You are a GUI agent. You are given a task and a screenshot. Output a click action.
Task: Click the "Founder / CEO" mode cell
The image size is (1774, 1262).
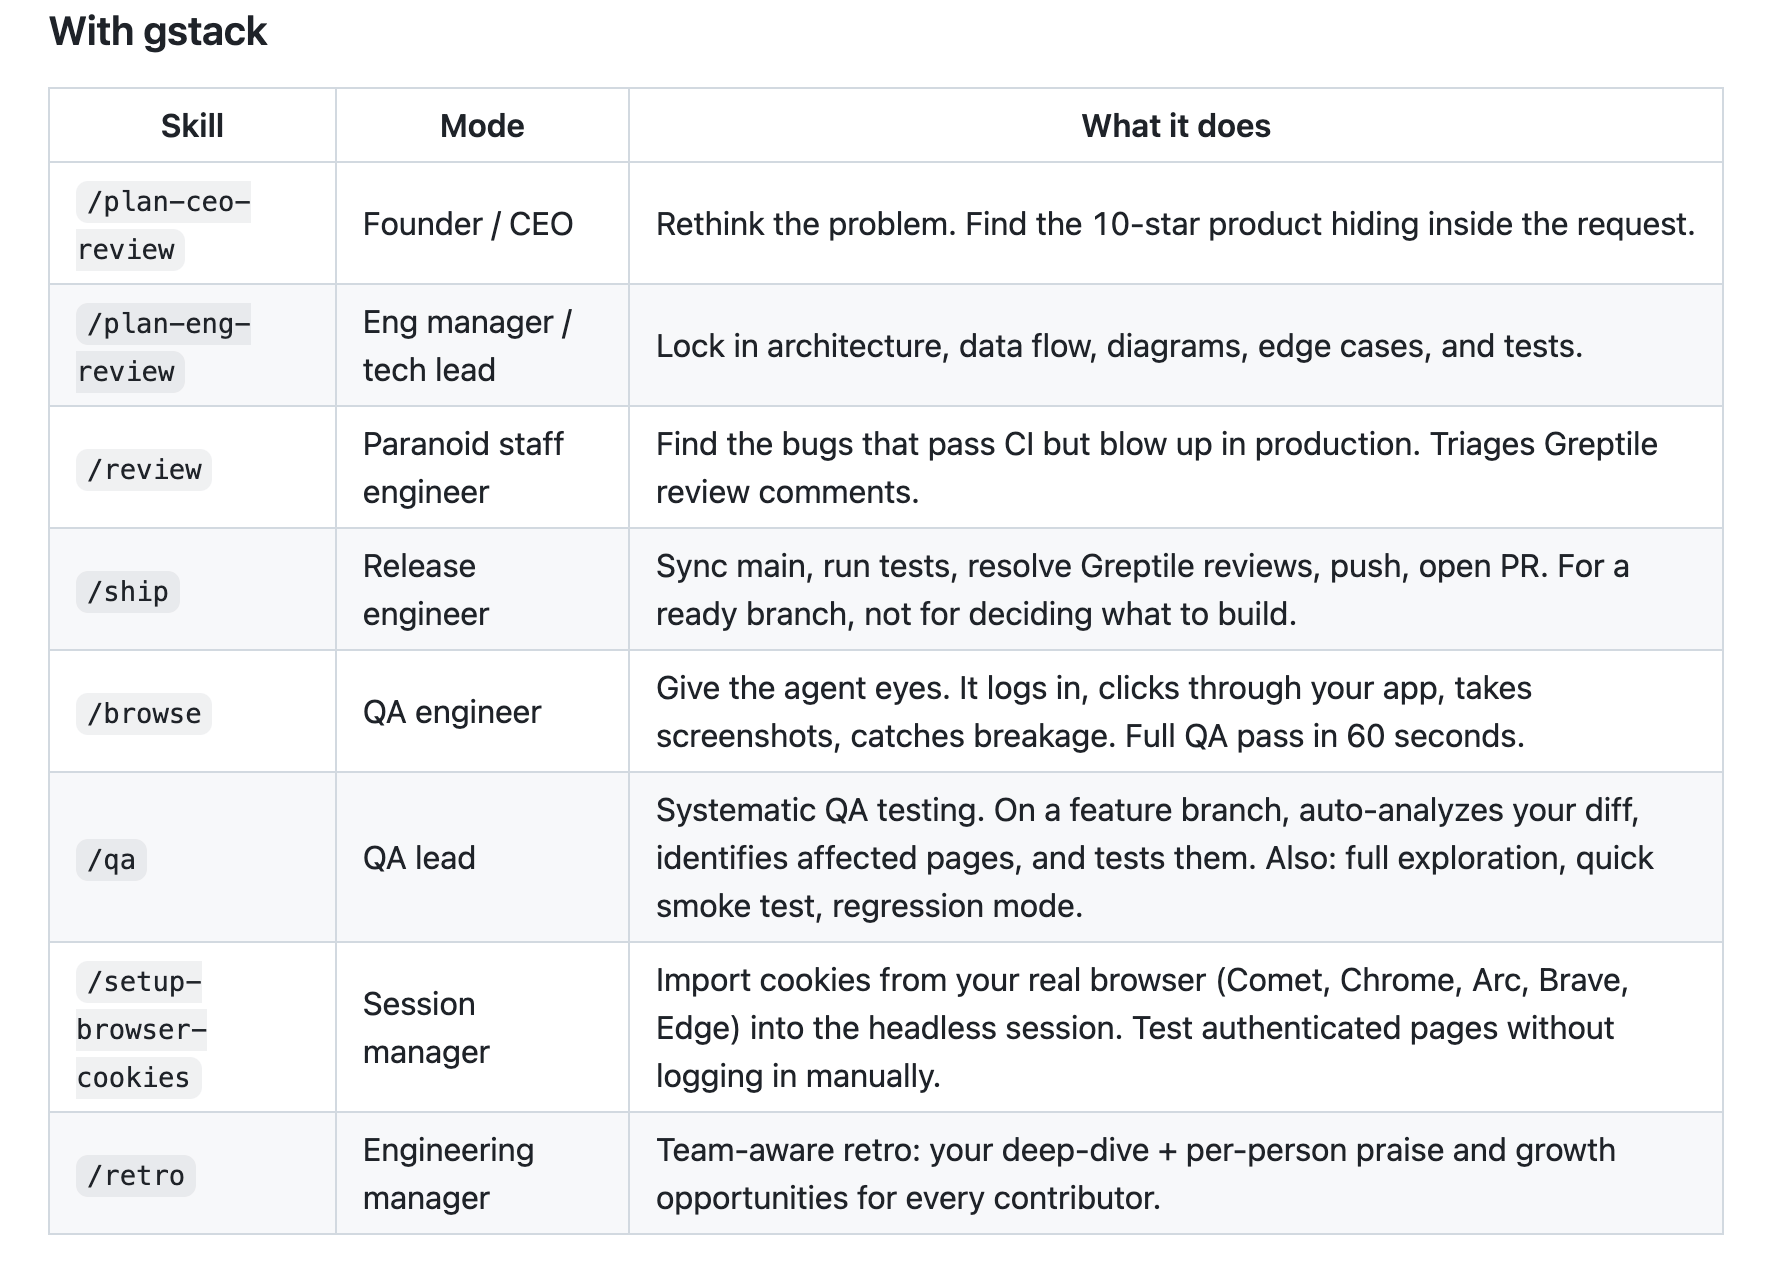pyautogui.click(x=468, y=224)
